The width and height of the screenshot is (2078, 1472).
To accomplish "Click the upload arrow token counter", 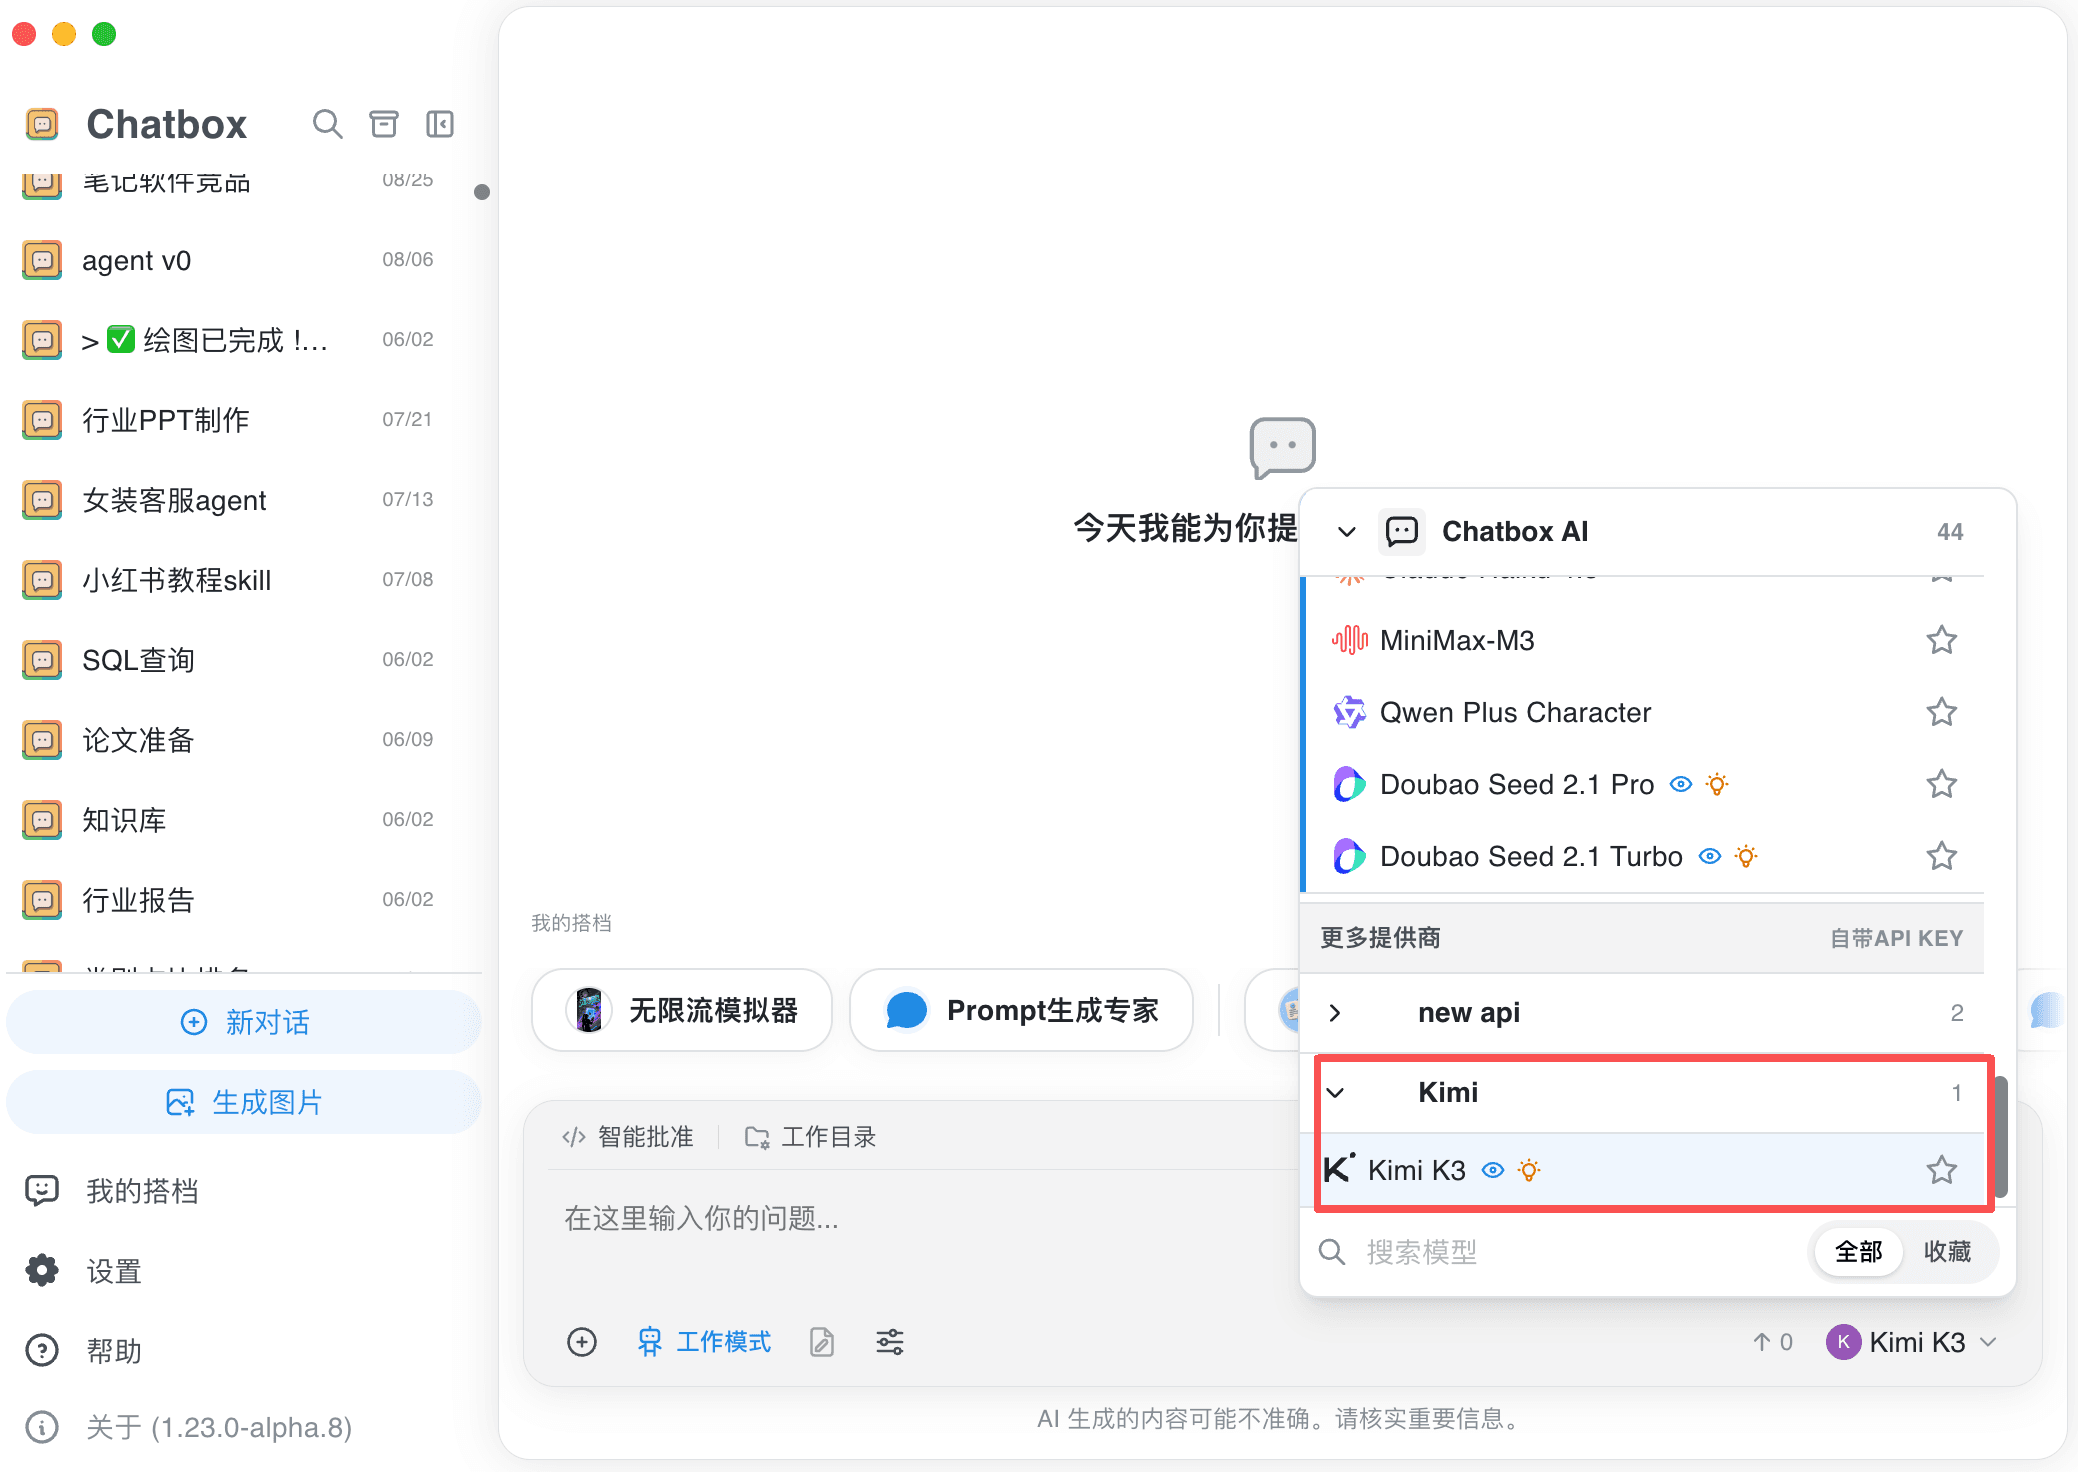I will pos(1773,1342).
